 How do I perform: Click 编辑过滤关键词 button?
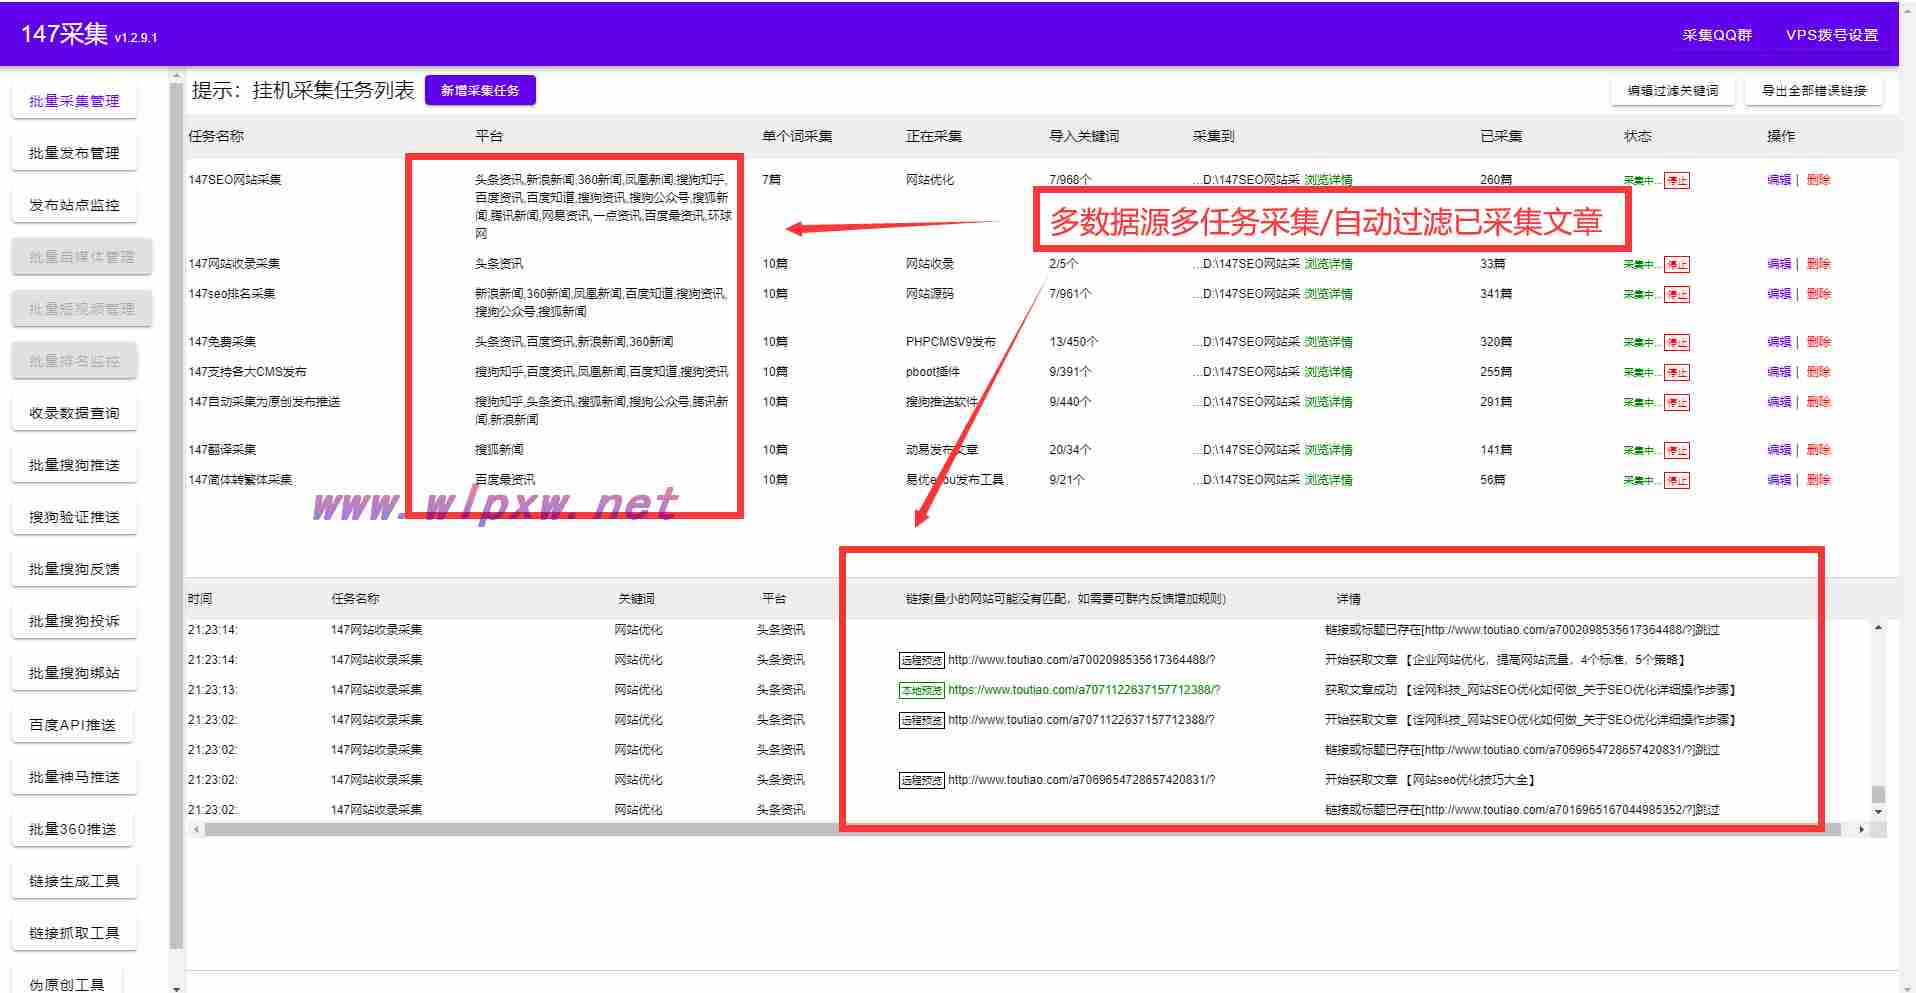coord(1673,90)
